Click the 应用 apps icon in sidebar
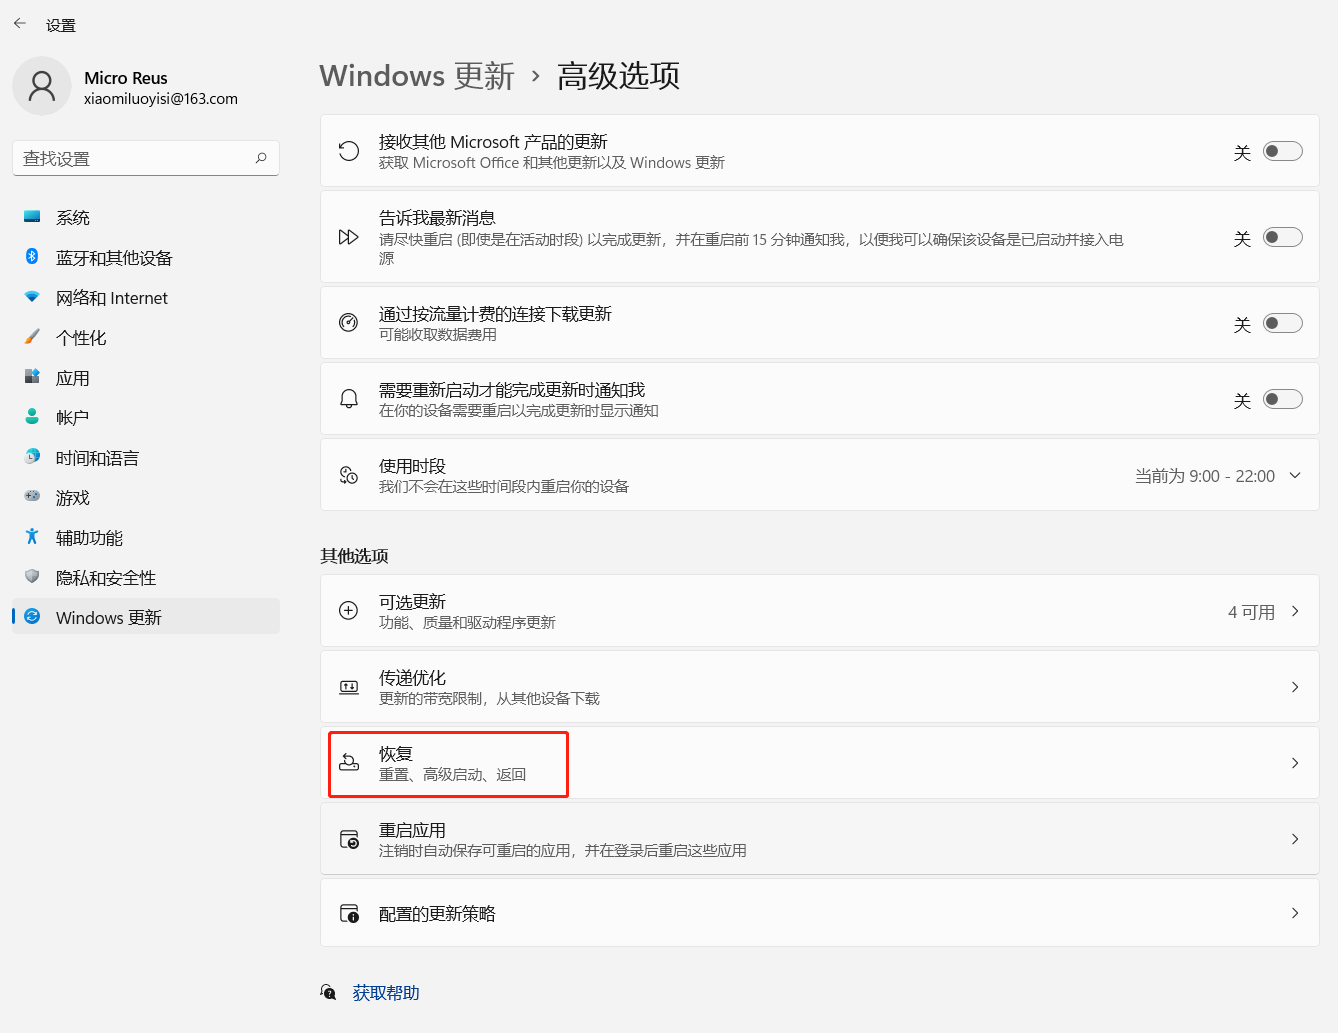 pos(32,377)
